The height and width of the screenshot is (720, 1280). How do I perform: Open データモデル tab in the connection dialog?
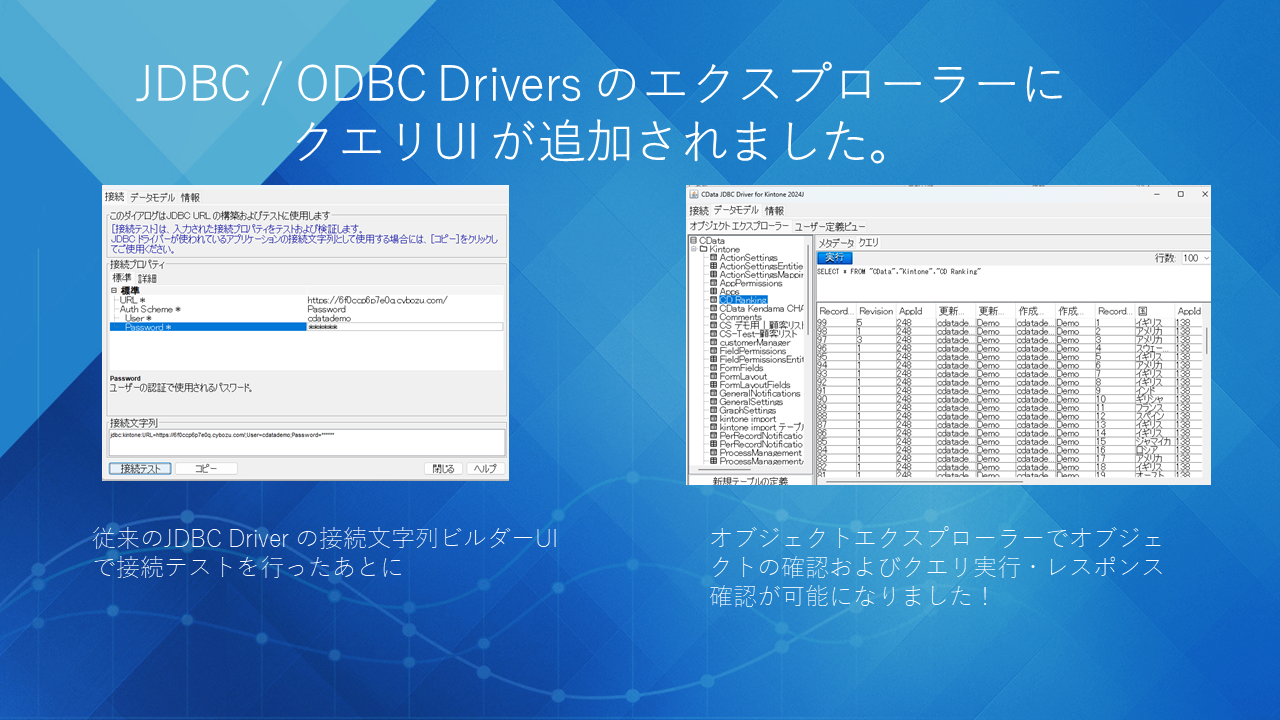152,197
